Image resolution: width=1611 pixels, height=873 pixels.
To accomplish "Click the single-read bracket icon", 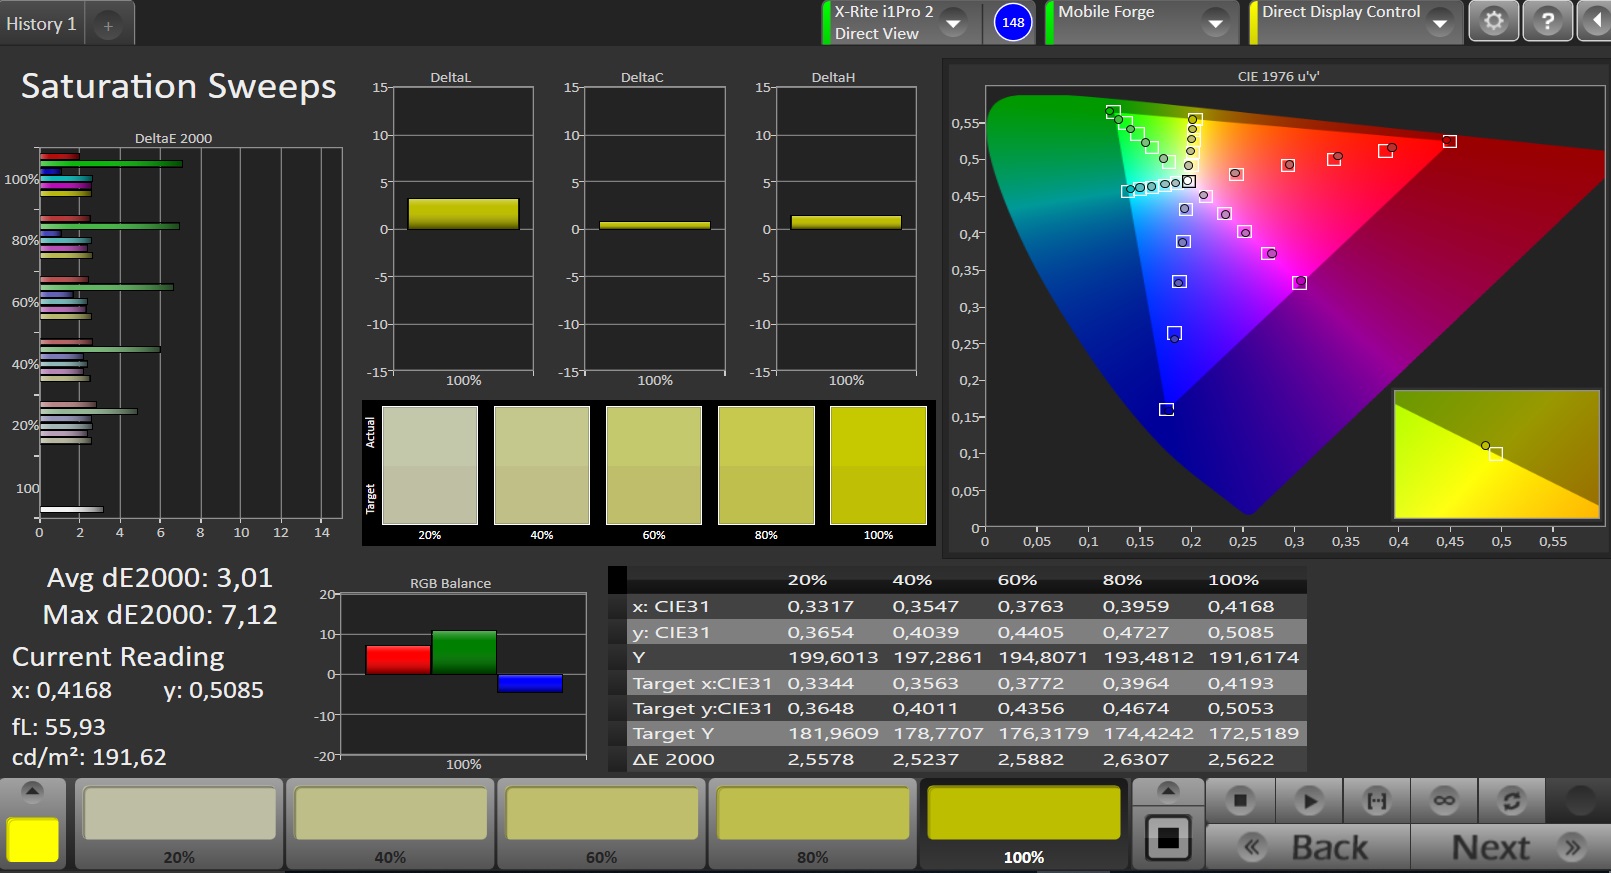I will 1377,801.
